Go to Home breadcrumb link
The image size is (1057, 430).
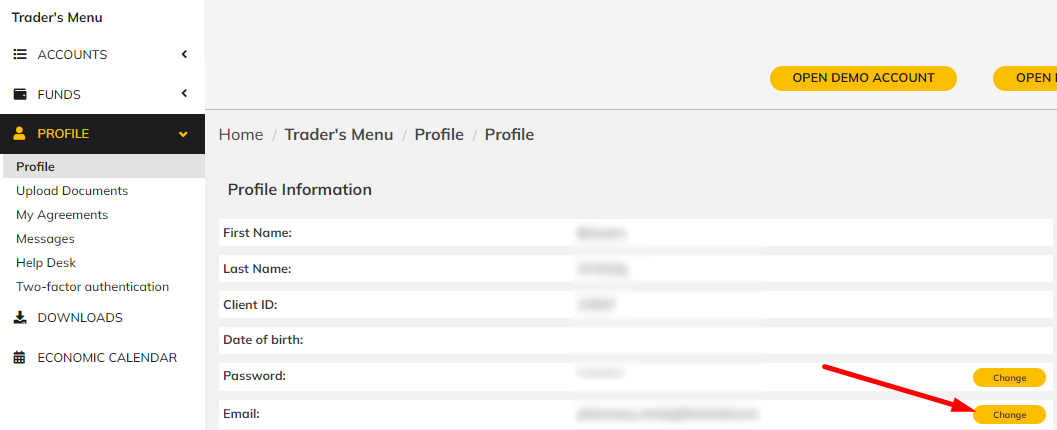pyautogui.click(x=241, y=135)
